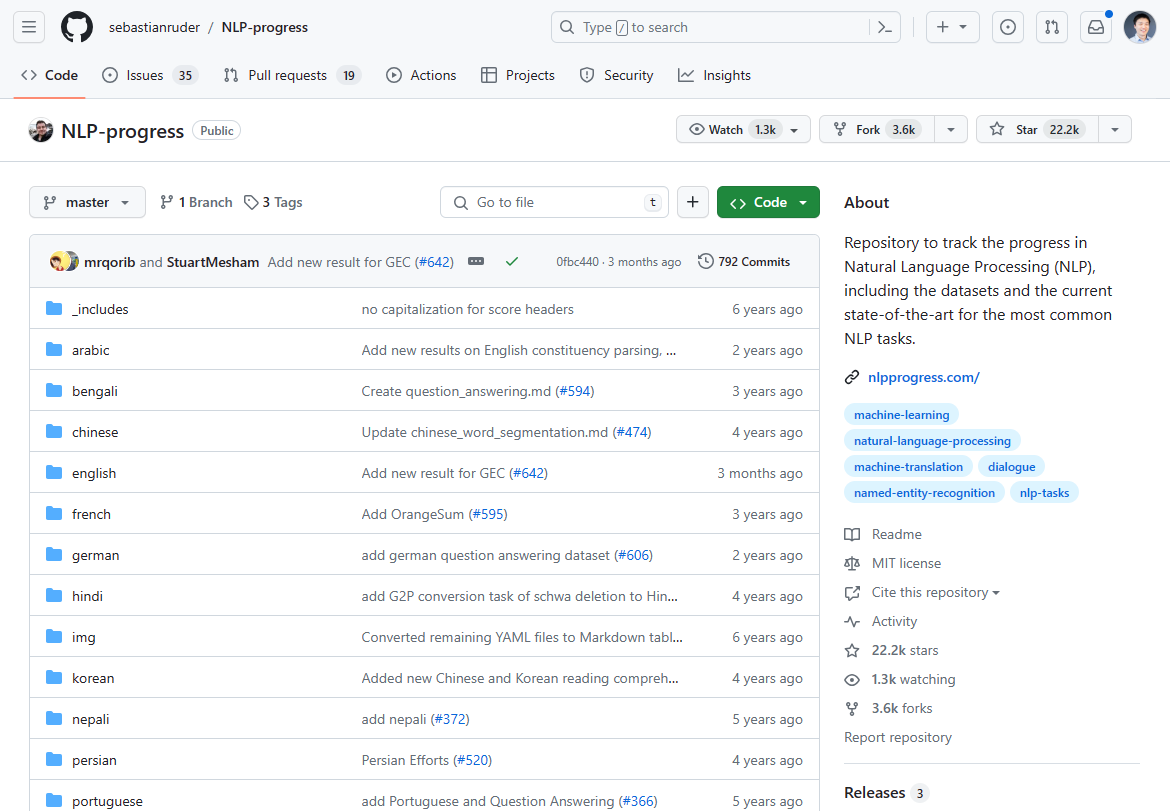
Task: Open the green Code dropdown button
Action: click(769, 202)
